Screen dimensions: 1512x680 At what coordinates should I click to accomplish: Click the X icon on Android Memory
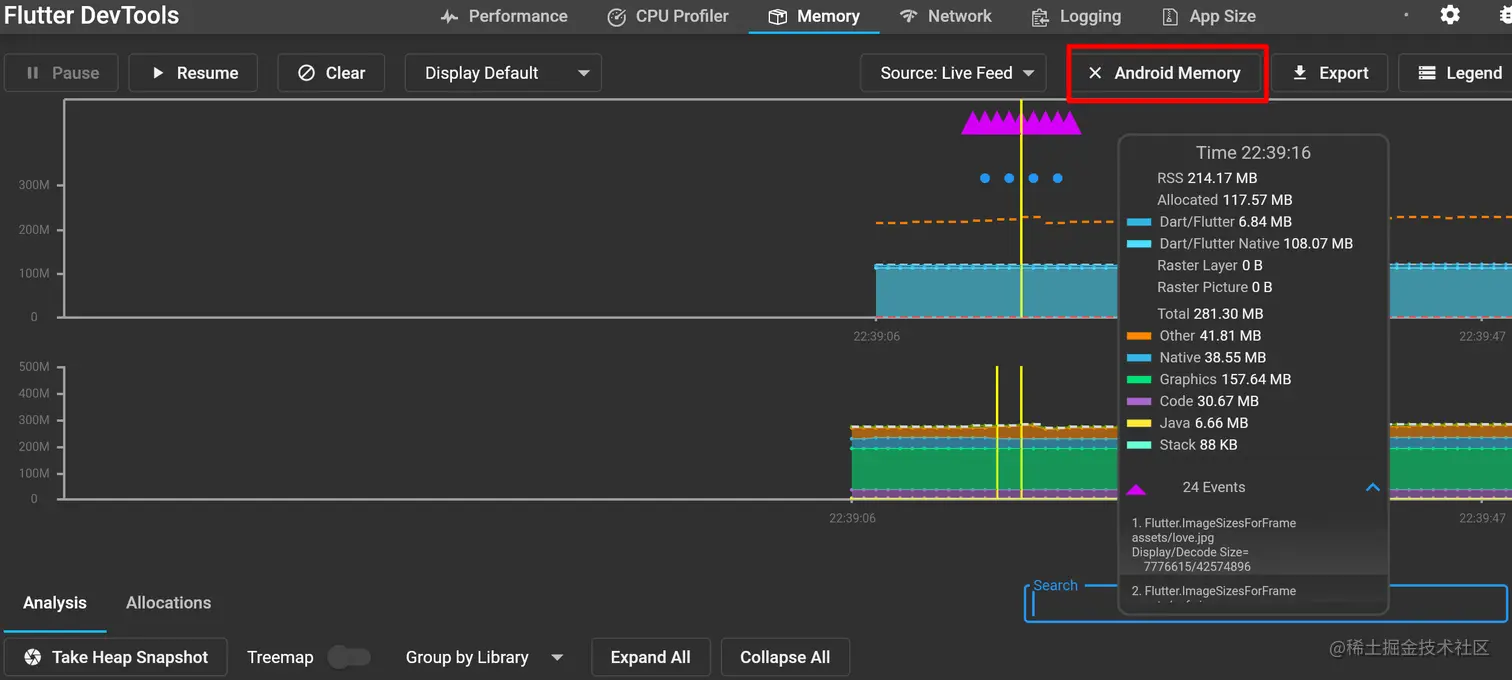(x=1095, y=73)
